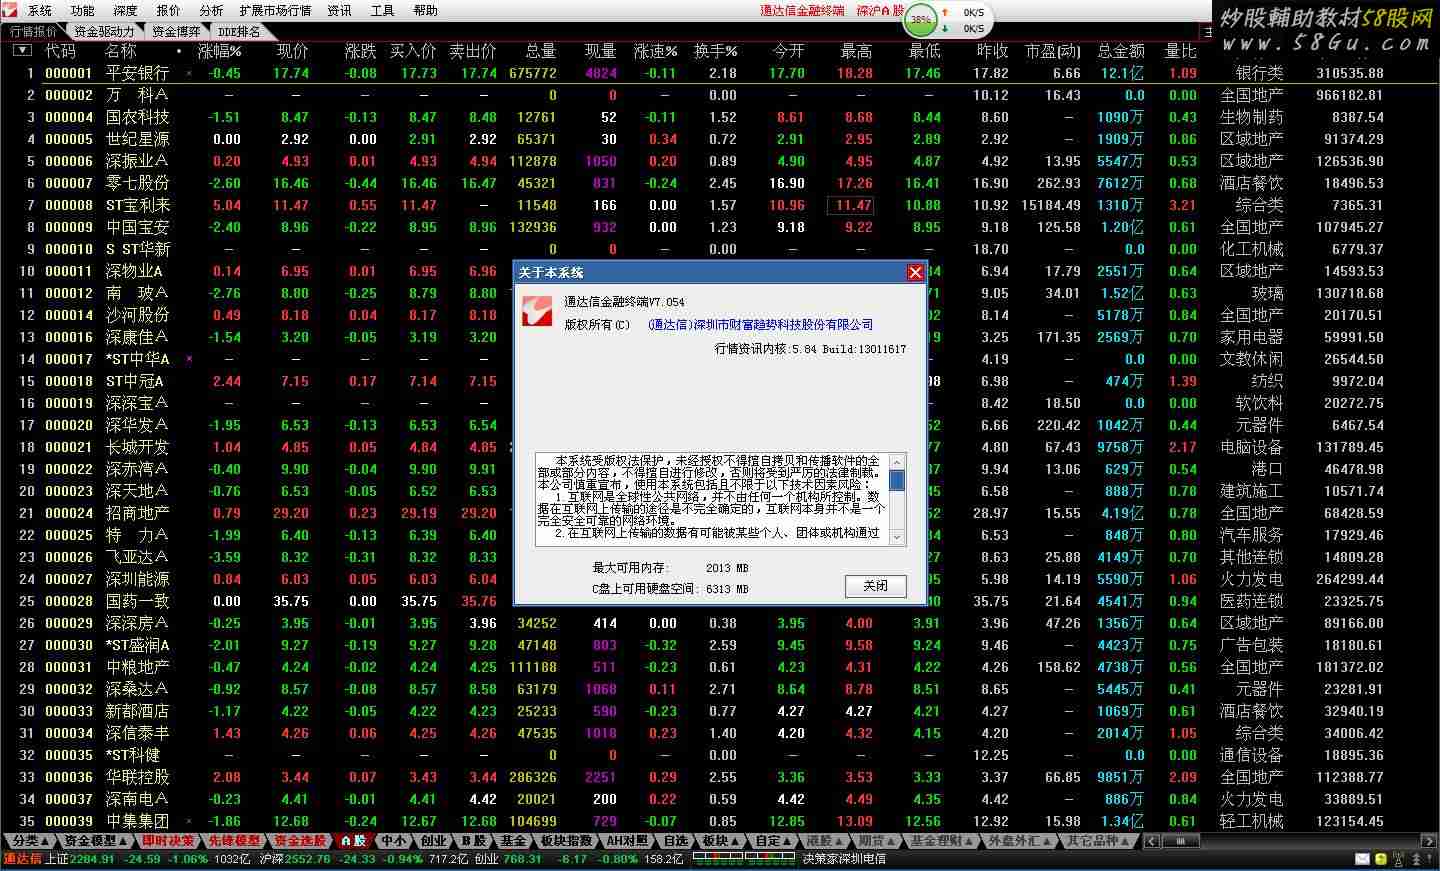
Task: Click the 通达信 logo in the About dialog
Action: point(537,310)
